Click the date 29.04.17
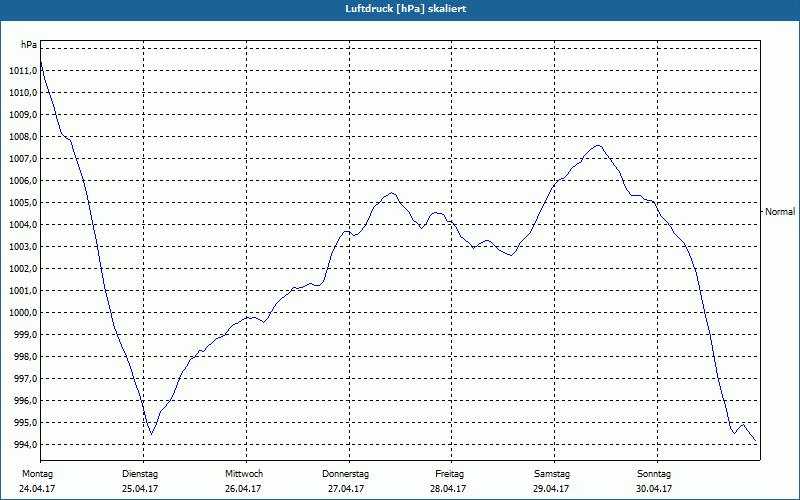This screenshot has height=500, width=800. pos(551,489)
